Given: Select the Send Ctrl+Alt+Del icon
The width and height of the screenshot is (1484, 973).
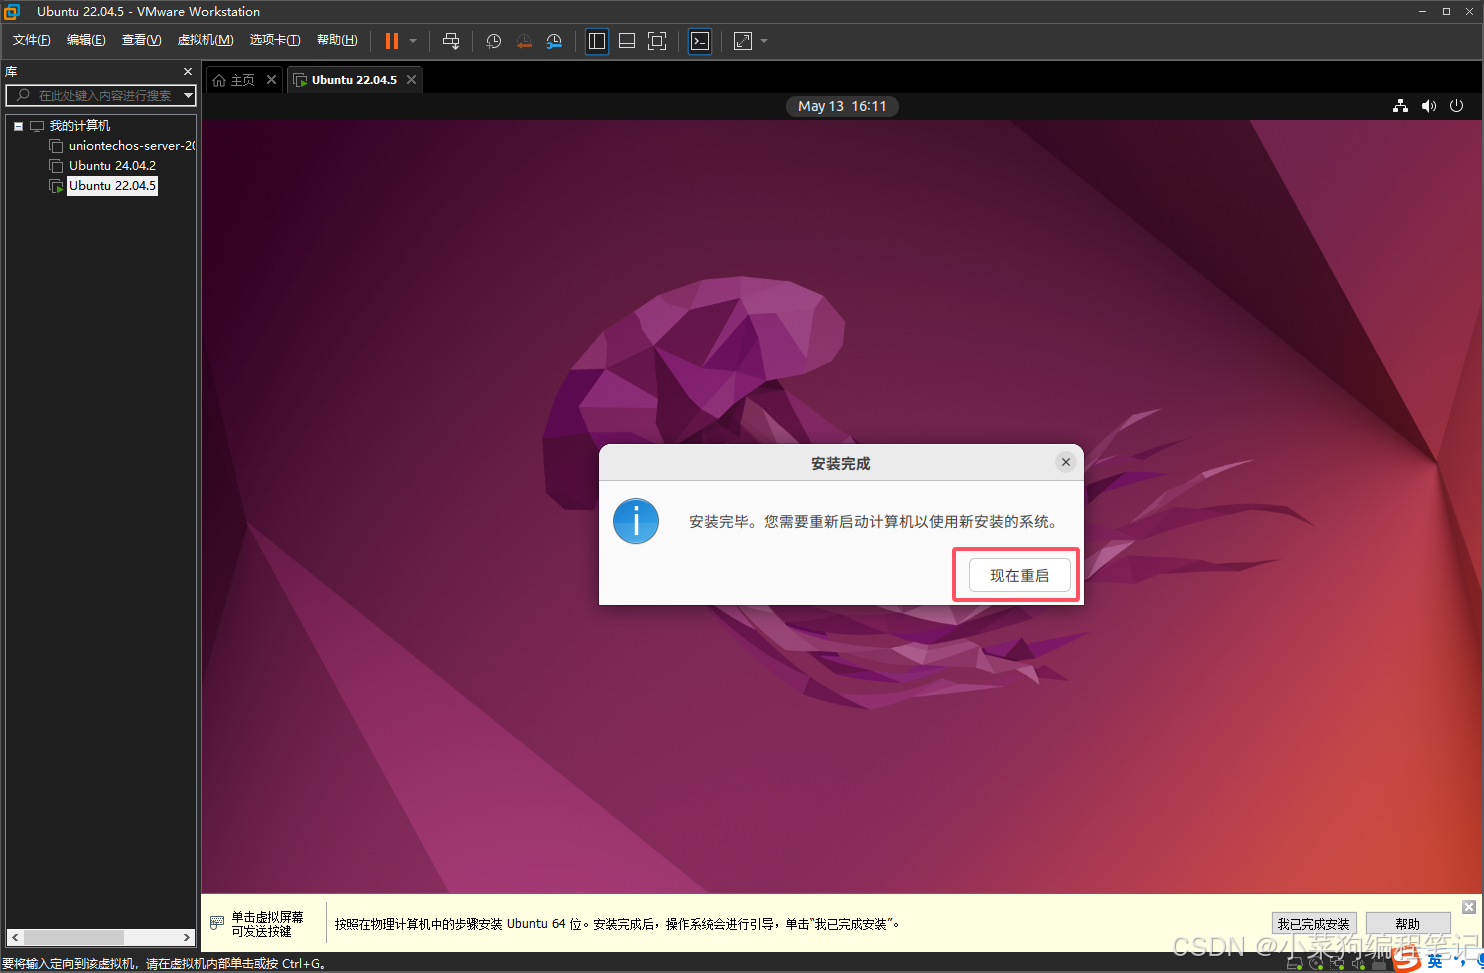Looking at the screenshot, I should pos(451,41).
